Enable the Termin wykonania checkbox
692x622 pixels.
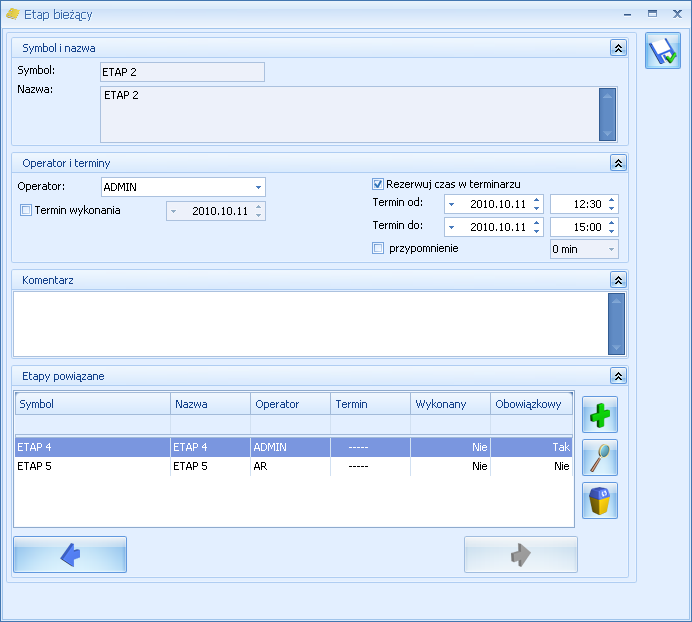pos(26,210)
